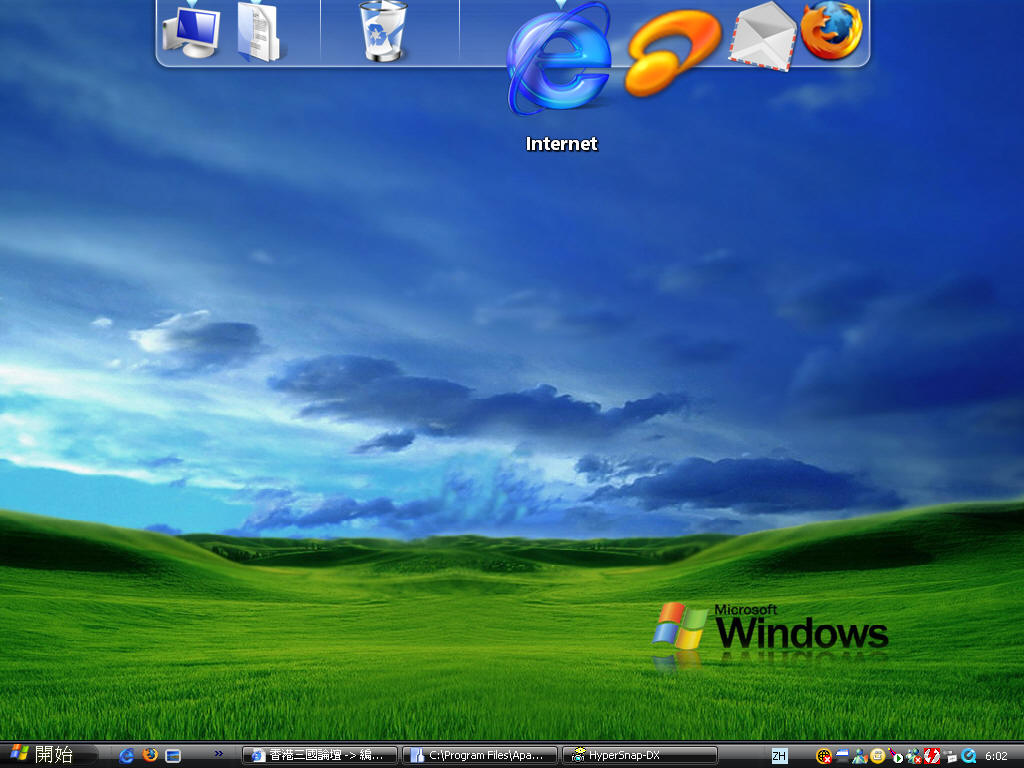Viewport: 1024px width, 768px height.
Task: Click the globe with red X tray icon
Action: (824, 756)
